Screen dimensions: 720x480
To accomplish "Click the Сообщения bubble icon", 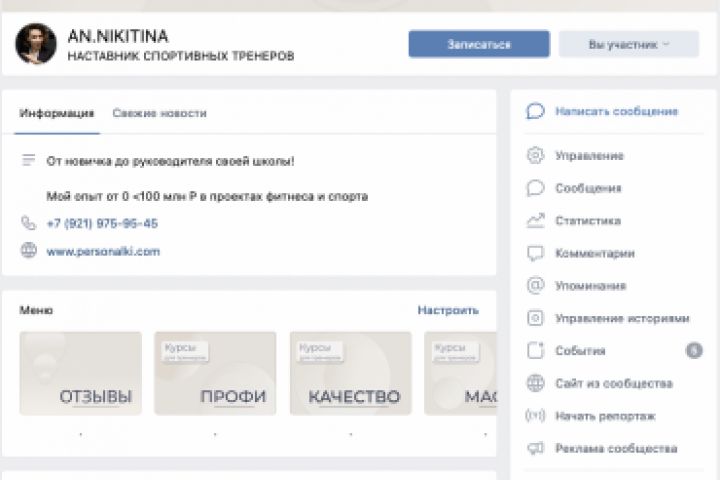I will 535,188.
